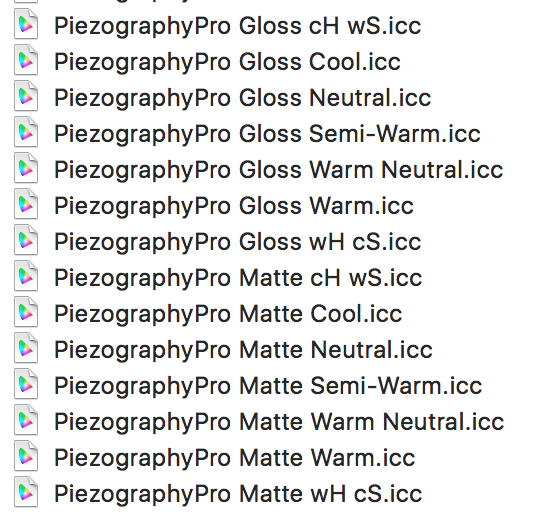Image resolution: width=538 pixels, height=516 pixels.
Task: Select the PiezographyPro Gloss Neutral.icc filename
Action: click(243, 99)
